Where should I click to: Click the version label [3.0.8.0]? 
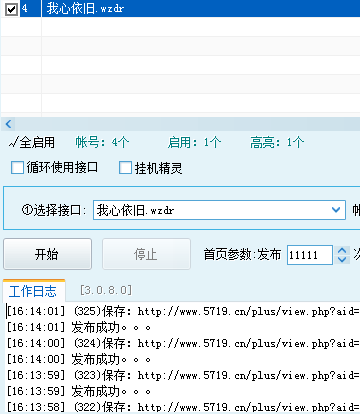[106, 290]
